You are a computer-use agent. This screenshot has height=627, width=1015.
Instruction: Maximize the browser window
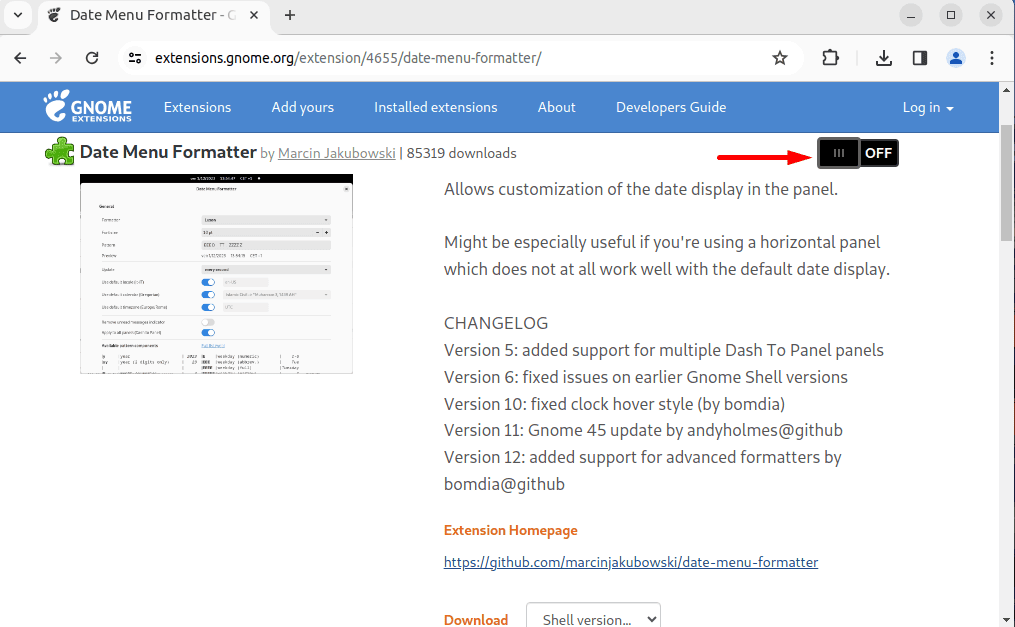click(x=951, y=15)
